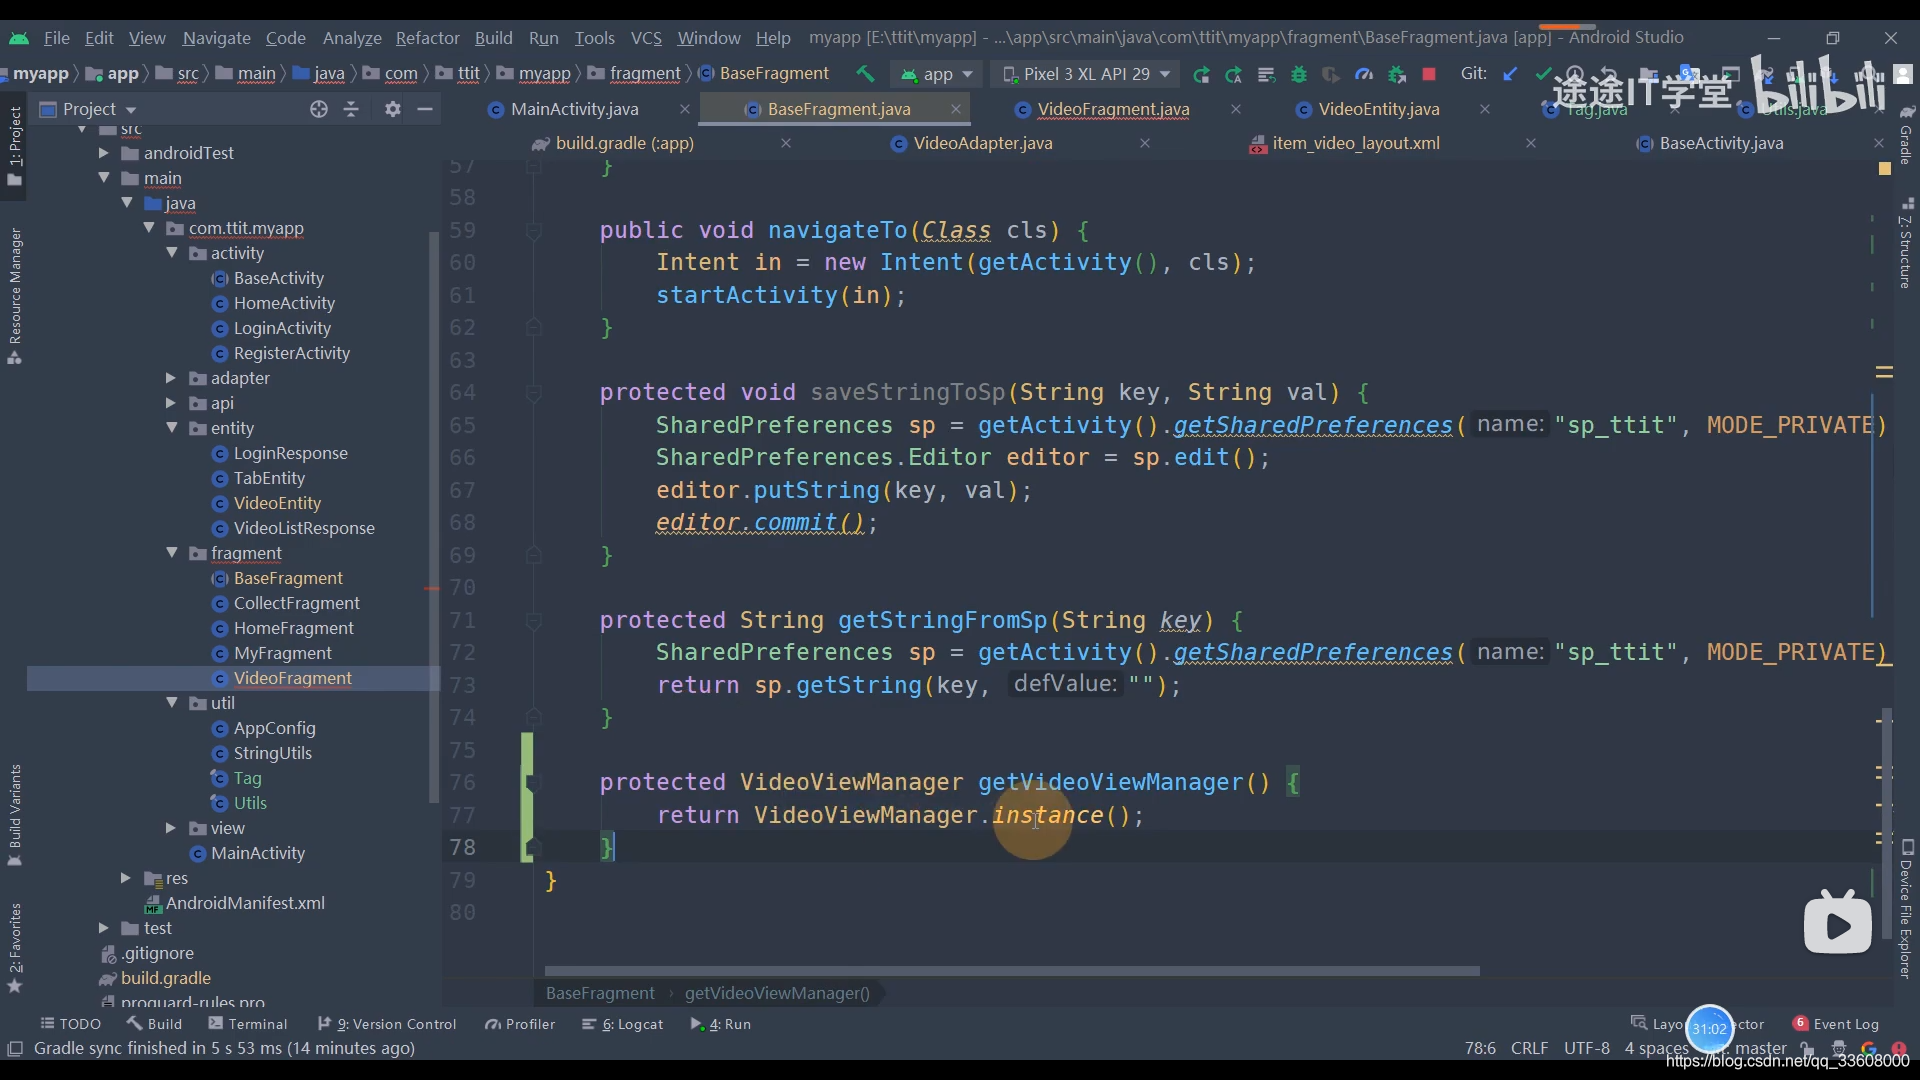
Task: Click the Git Update Project blue arrow
Action: pos(1510,74)
